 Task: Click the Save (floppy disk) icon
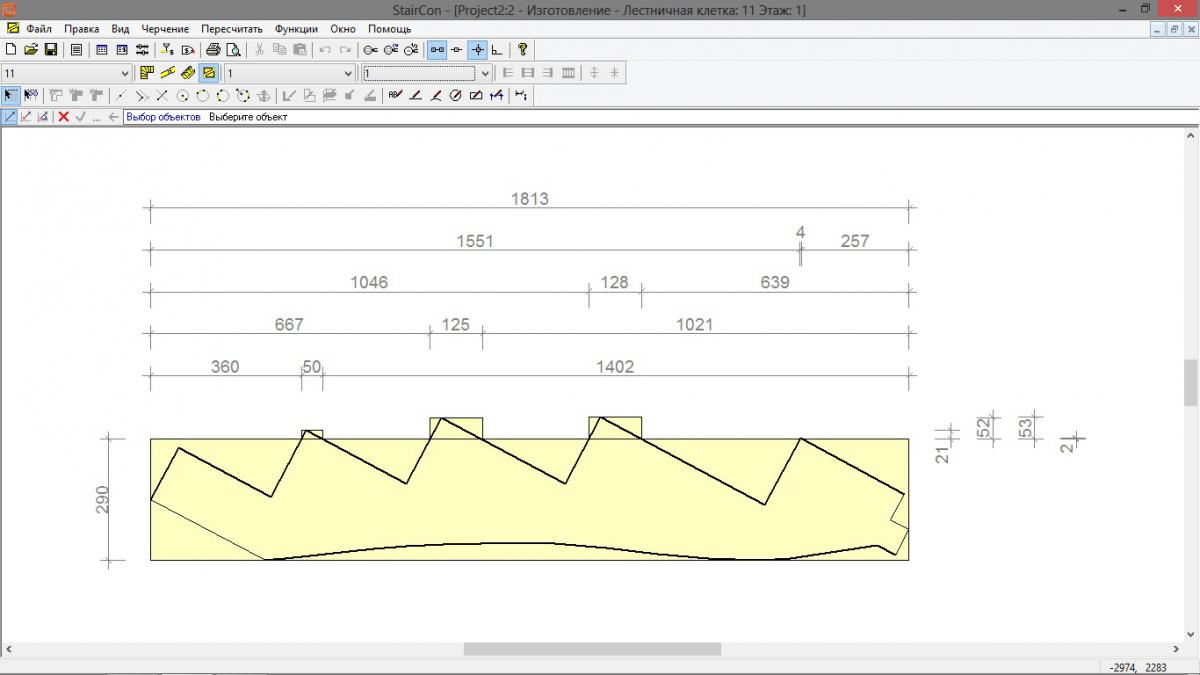[x=50, y=50]
